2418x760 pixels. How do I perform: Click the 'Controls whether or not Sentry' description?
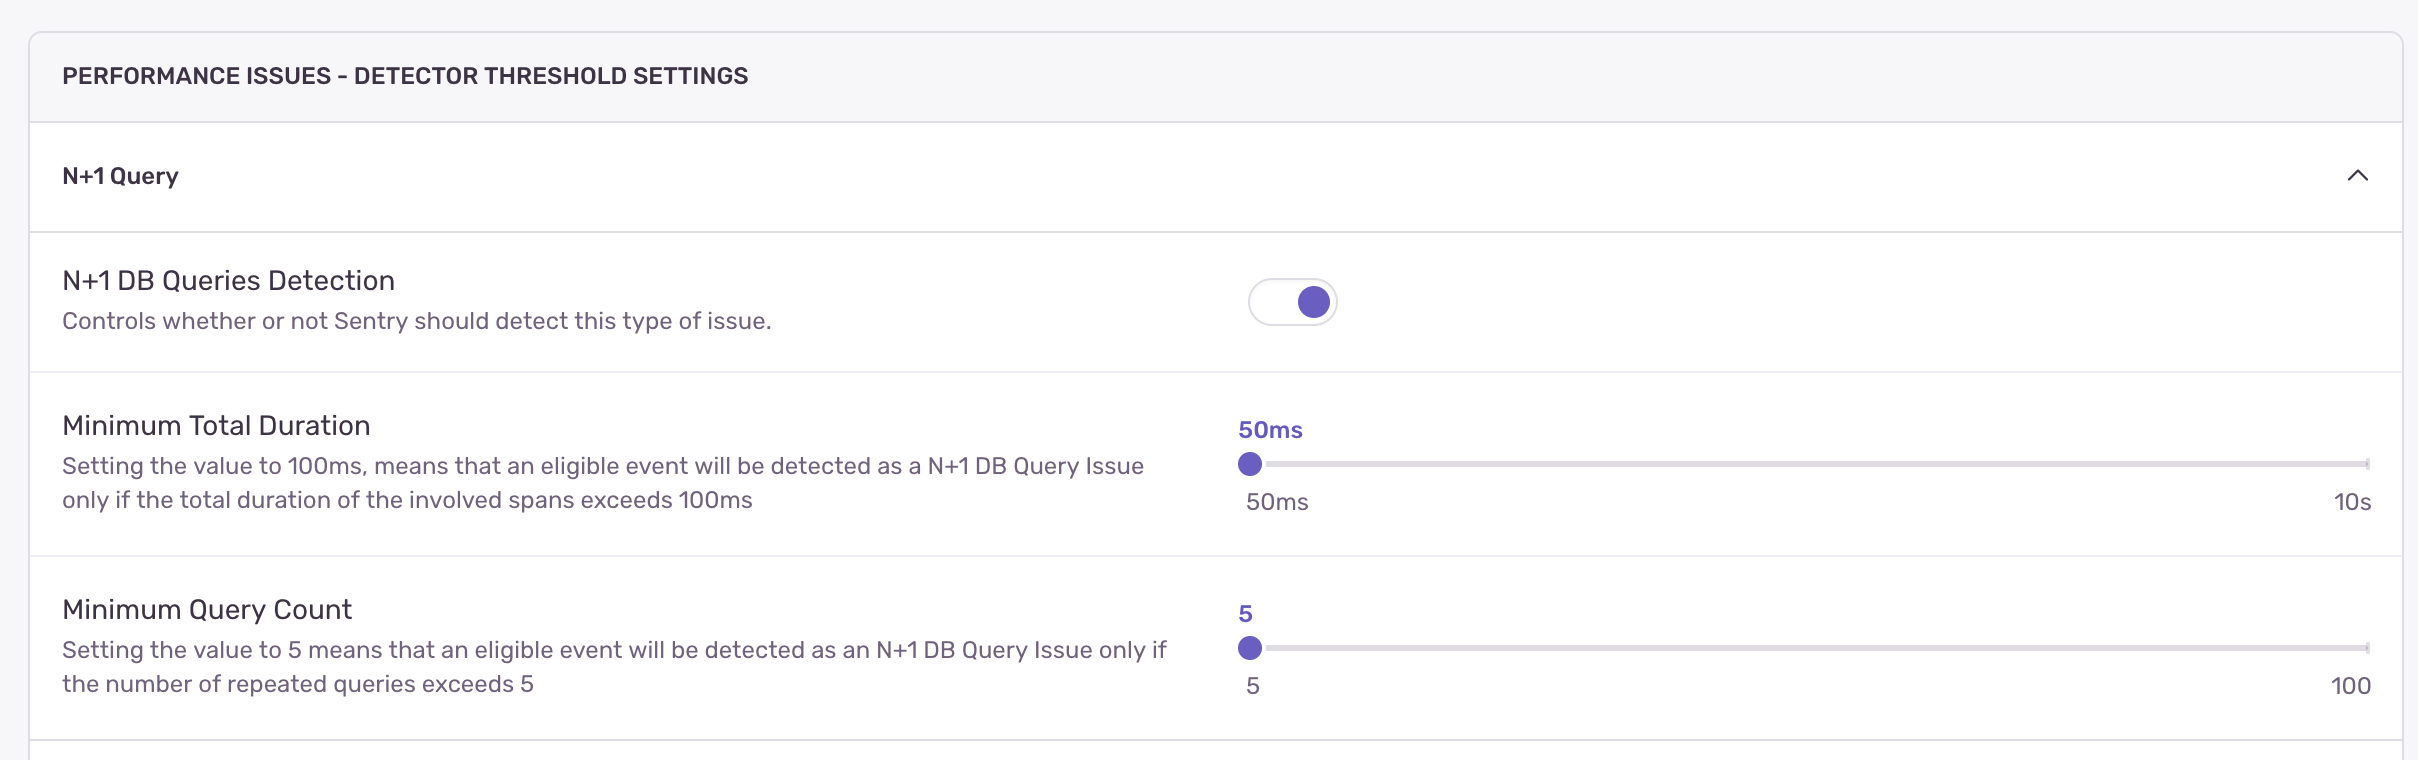point(416,321)
